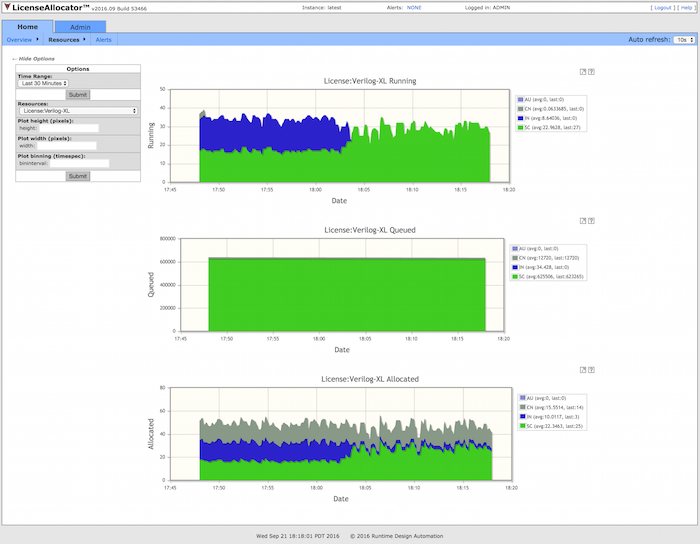Click the NONE alerts link

tap(414, 7)
